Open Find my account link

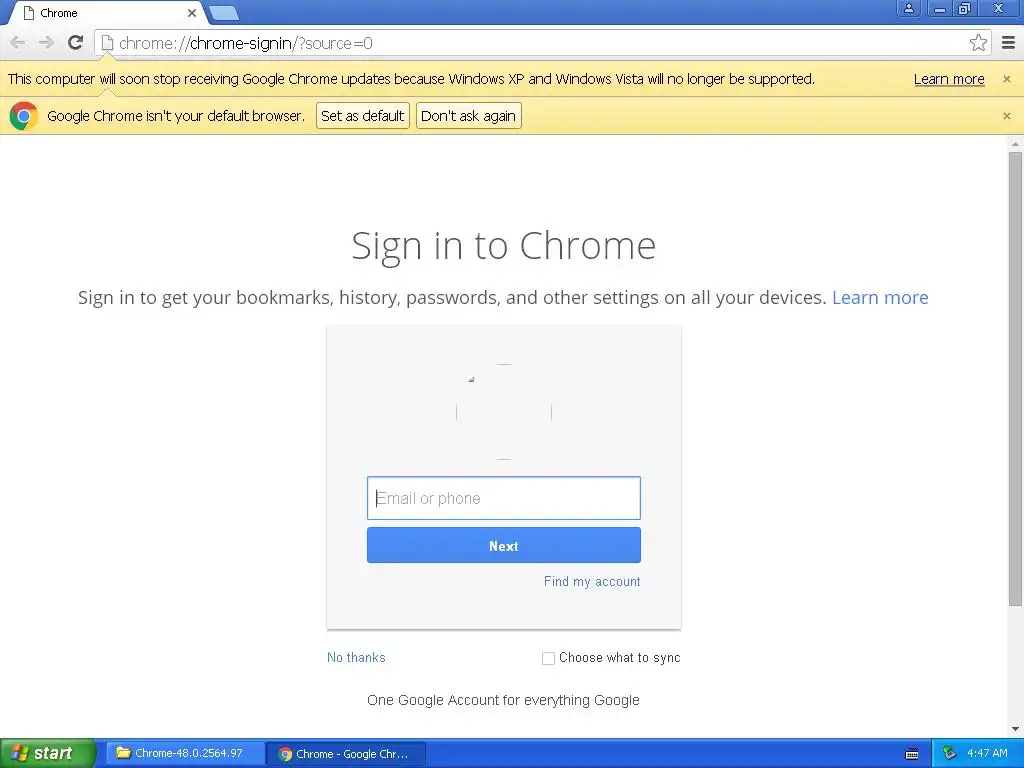[x=592, y=581]
